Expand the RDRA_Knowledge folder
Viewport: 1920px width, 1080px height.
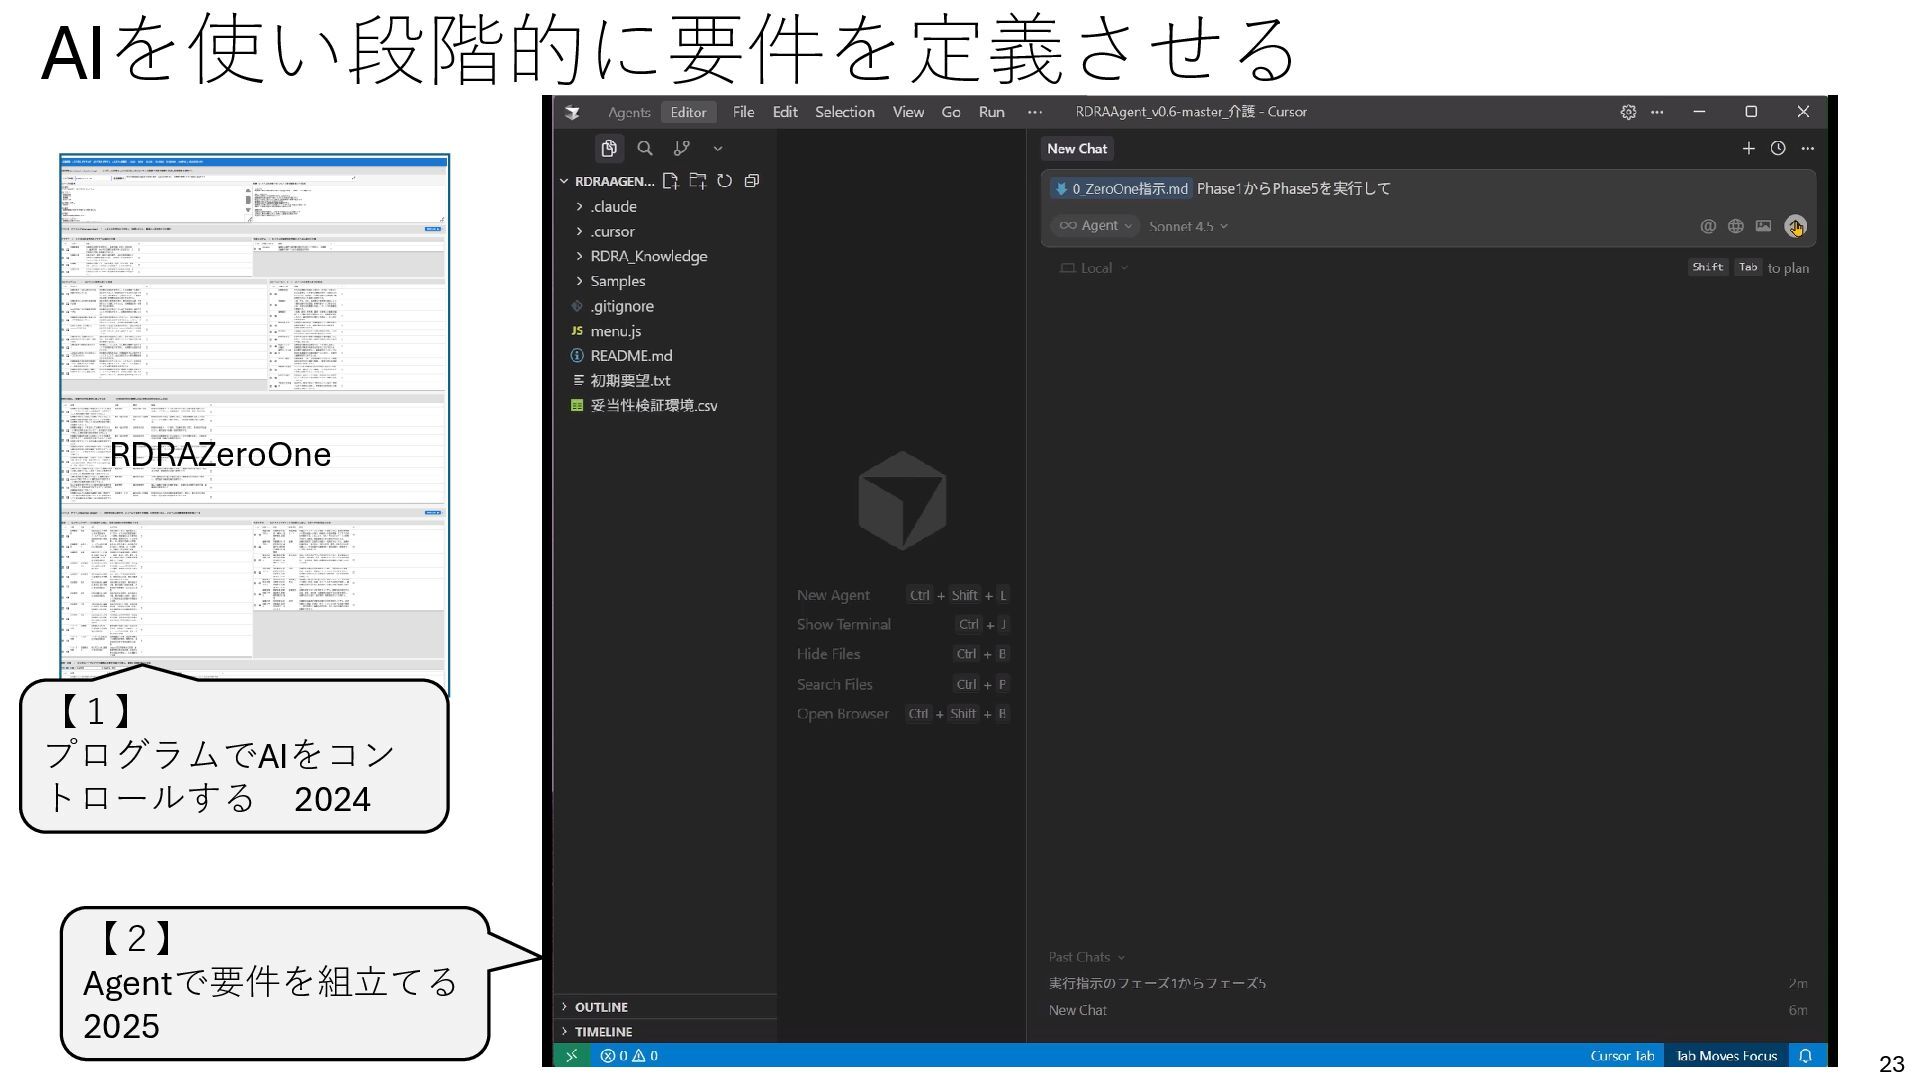648,256
